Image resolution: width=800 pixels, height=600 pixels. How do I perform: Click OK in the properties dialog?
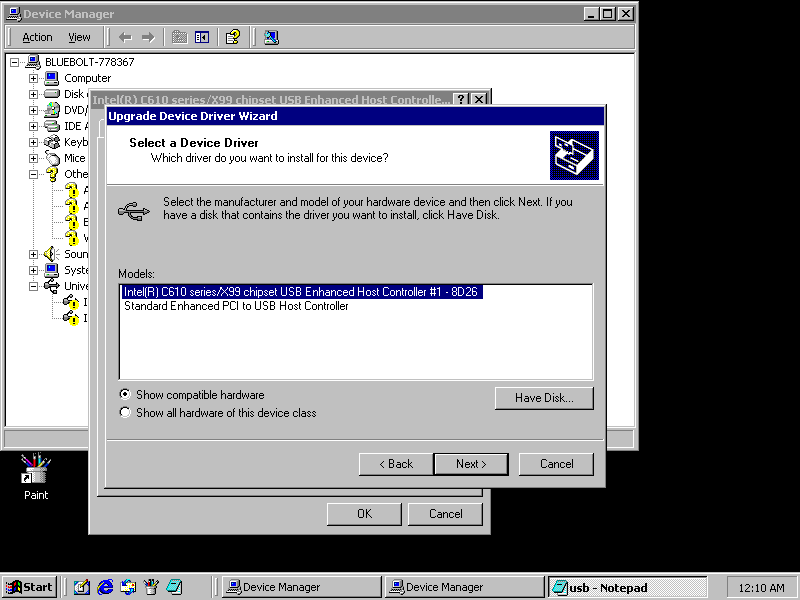(364, 514)
